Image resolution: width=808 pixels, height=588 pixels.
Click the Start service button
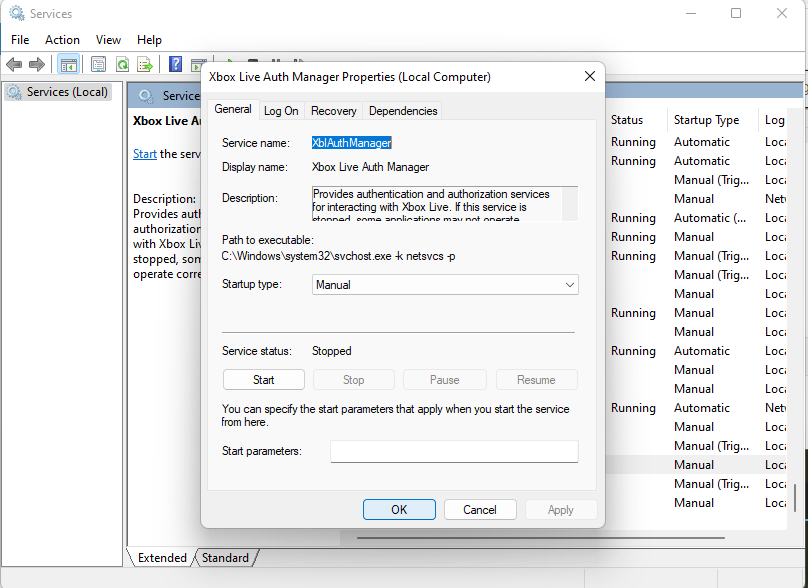pyautogui.click(x=263, y=380)
